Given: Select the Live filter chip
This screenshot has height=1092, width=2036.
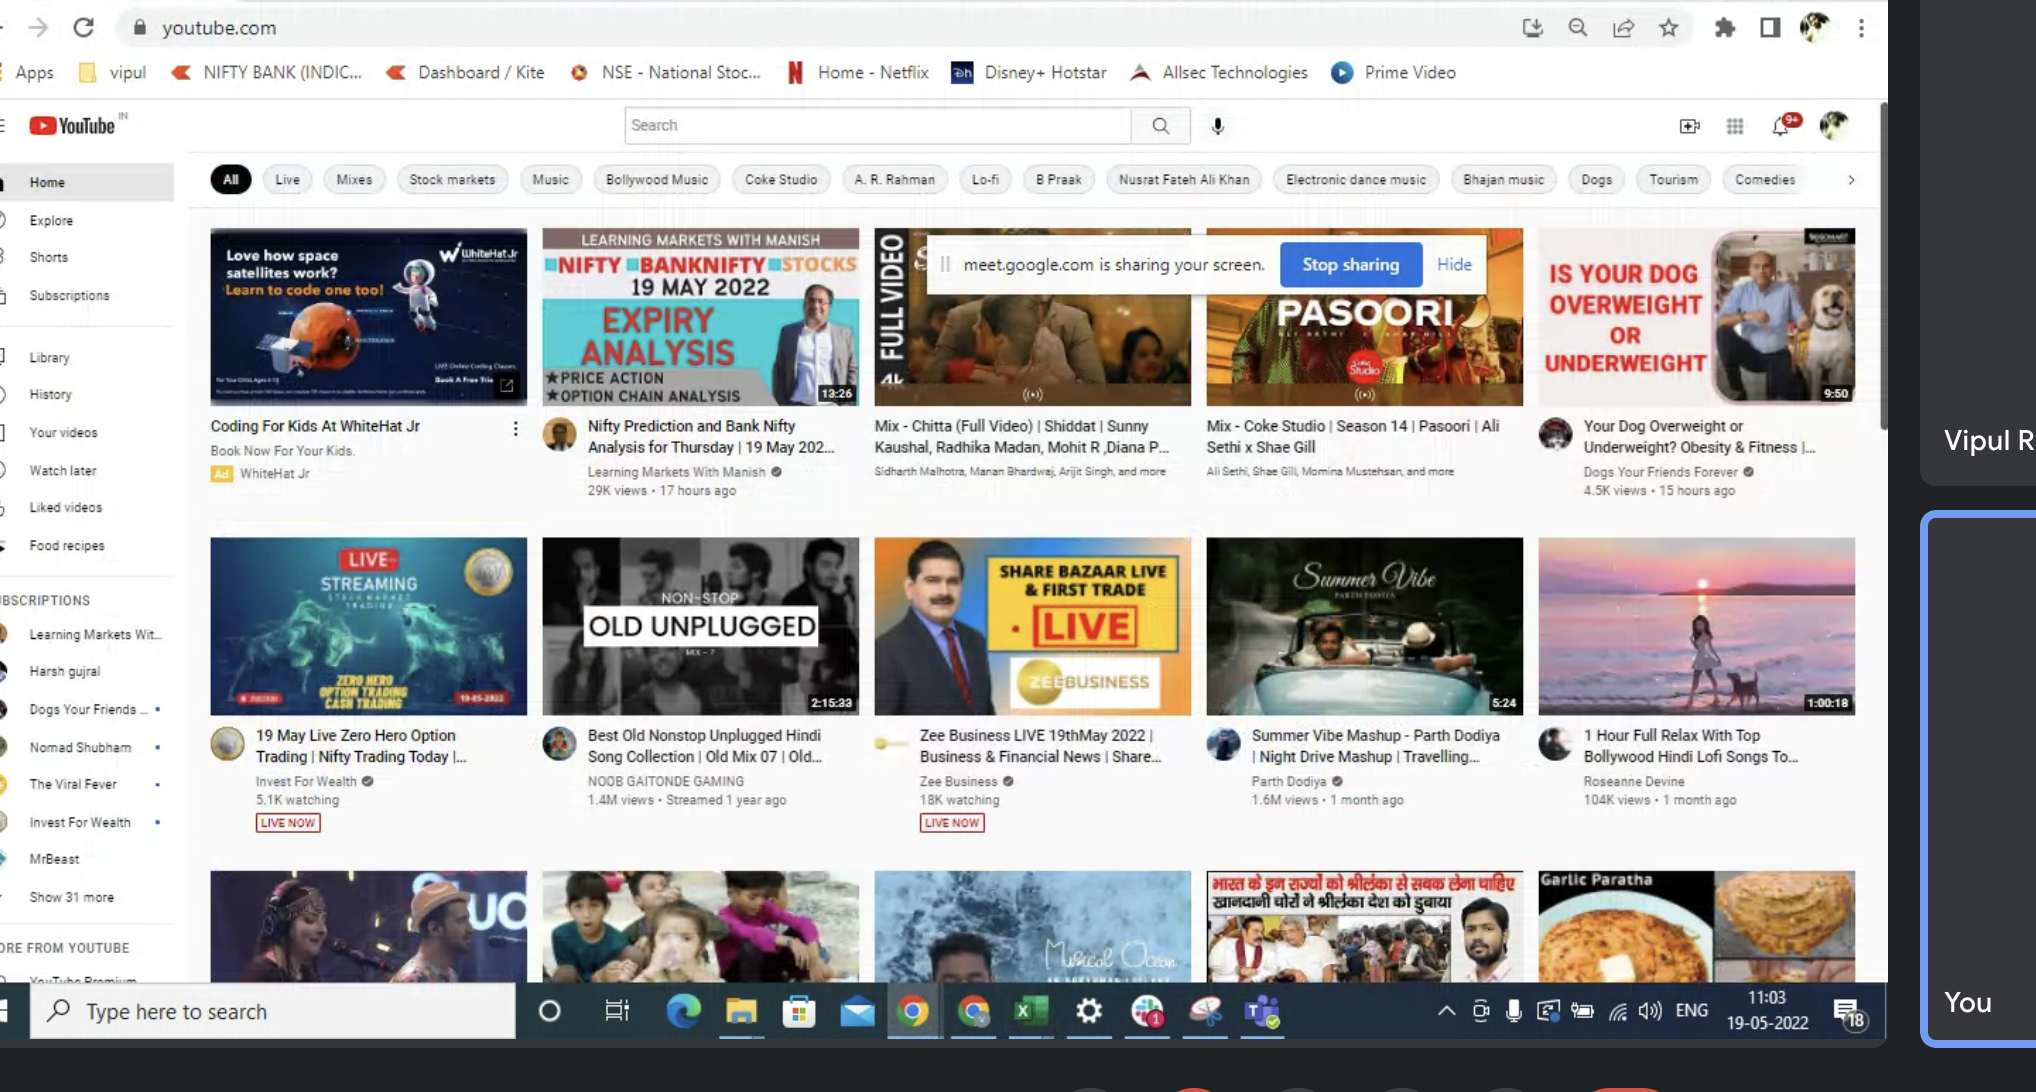Looking at the screenshot, I should click(x=287, y=180).
